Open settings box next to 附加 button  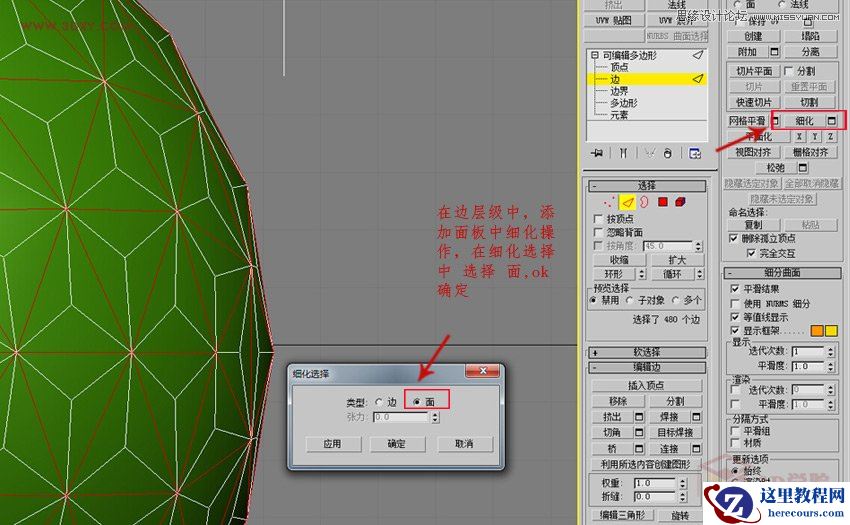[x=774, y=52]
